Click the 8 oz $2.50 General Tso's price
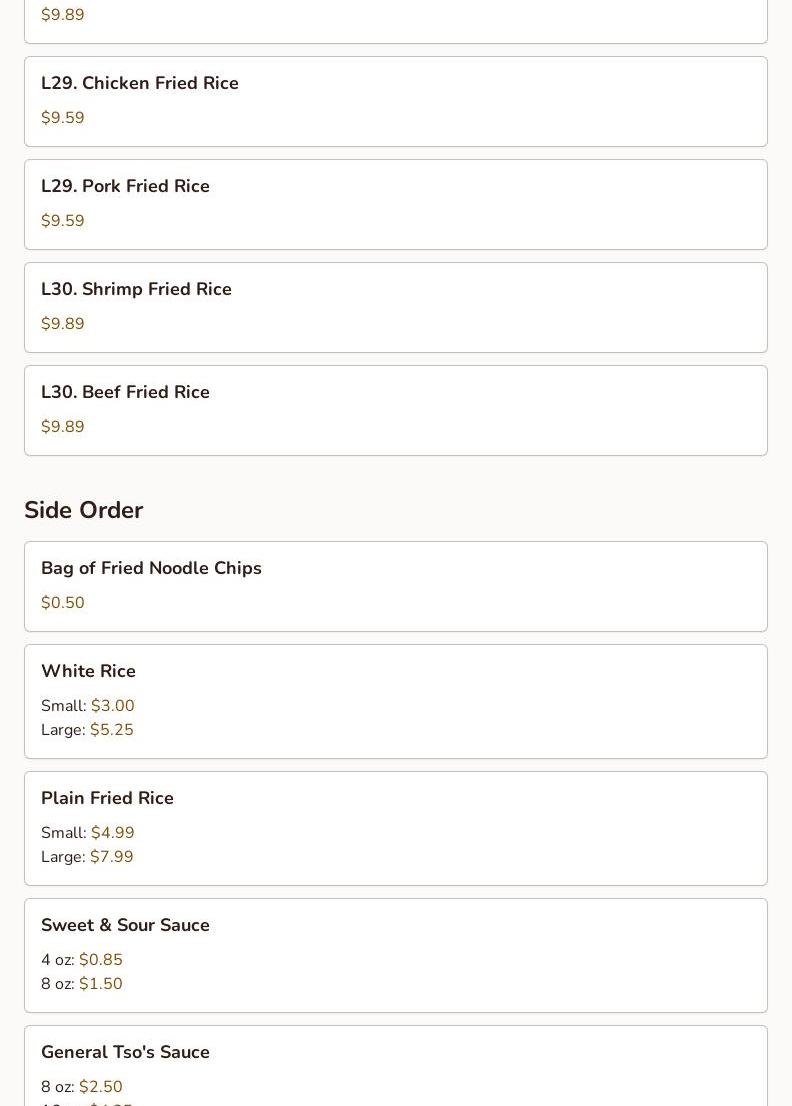Viewport: 792px width, 1106px height. (82, 1086)
